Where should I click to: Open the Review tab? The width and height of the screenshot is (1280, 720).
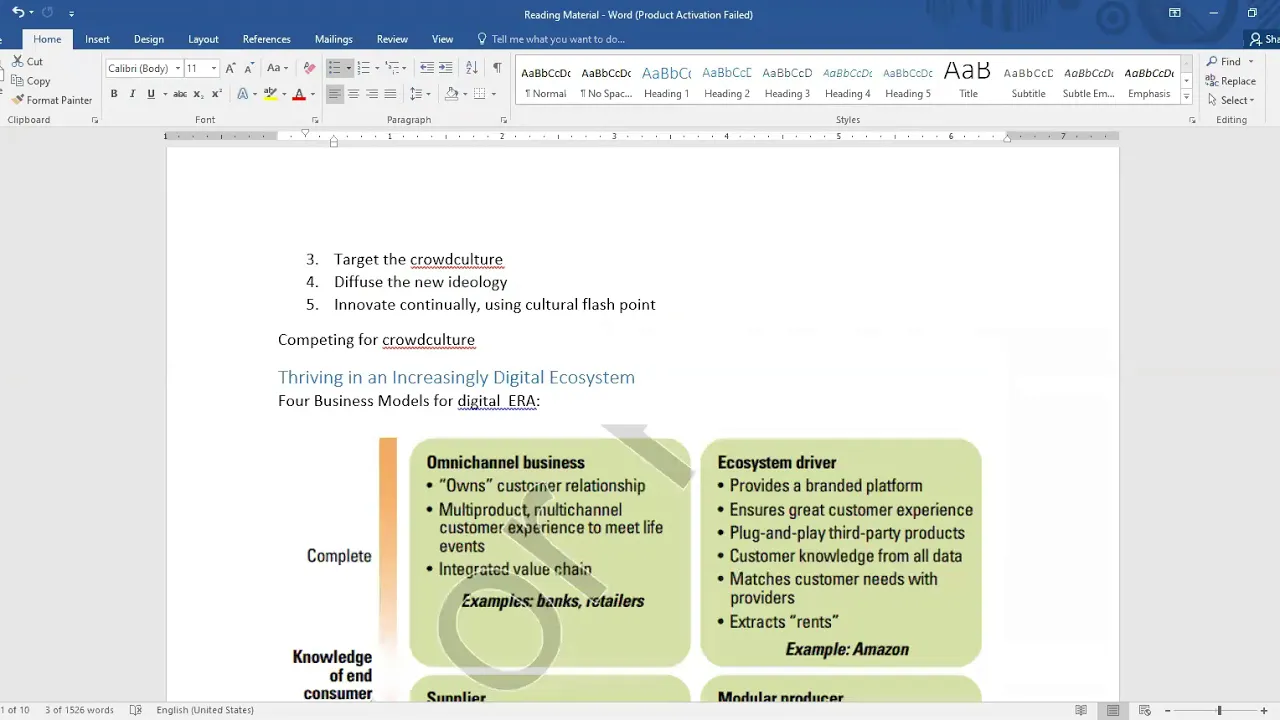(392, 39)
